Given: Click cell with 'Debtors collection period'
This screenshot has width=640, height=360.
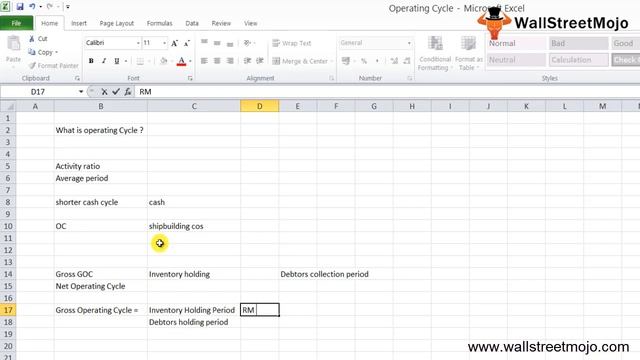Looking at the screenshot, I should pos(324,274).
